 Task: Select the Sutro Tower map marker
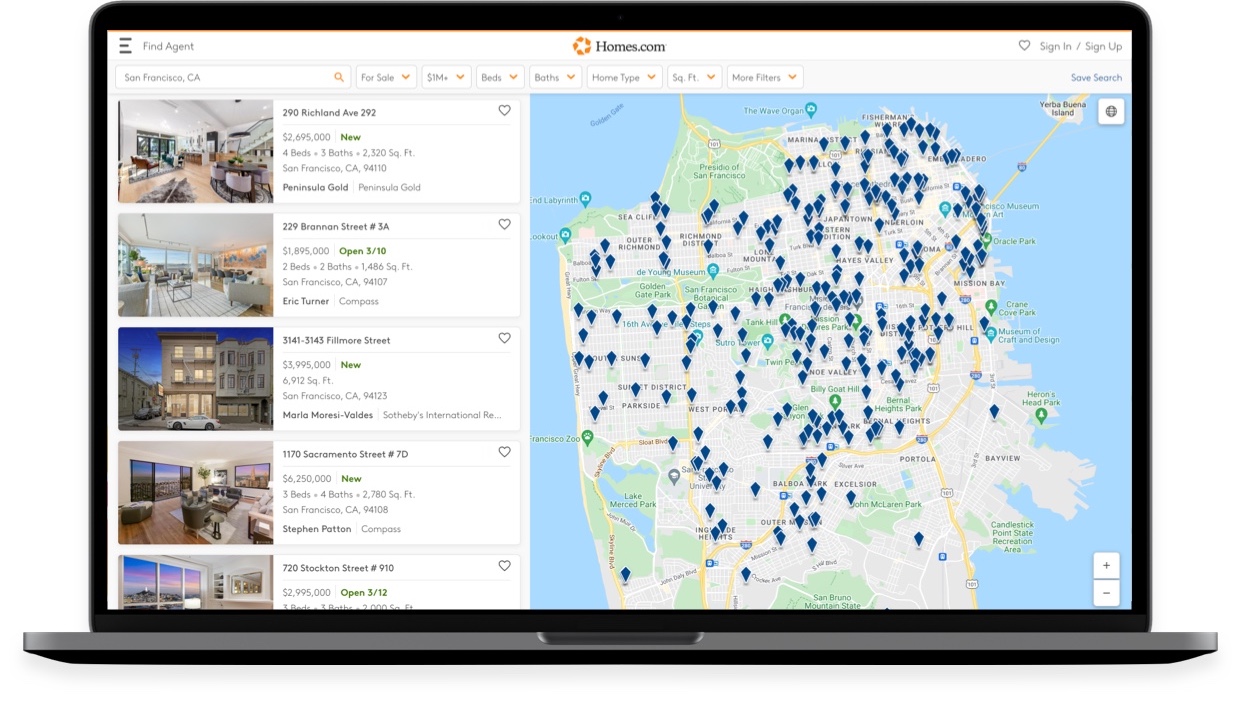point(767,340)
